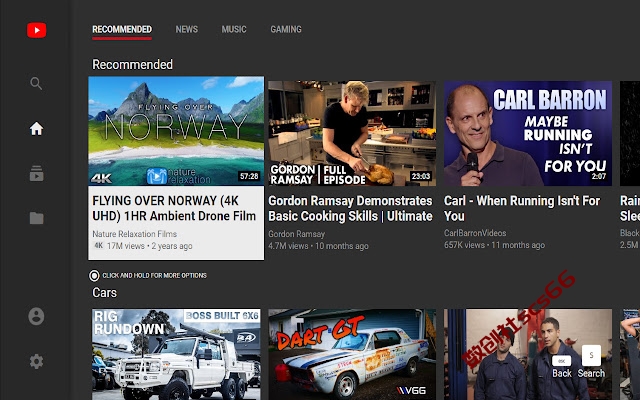Click title 'FLYING OVER NORWAY (4K UHD) 1HR Ambient Drone Film'

174,208
